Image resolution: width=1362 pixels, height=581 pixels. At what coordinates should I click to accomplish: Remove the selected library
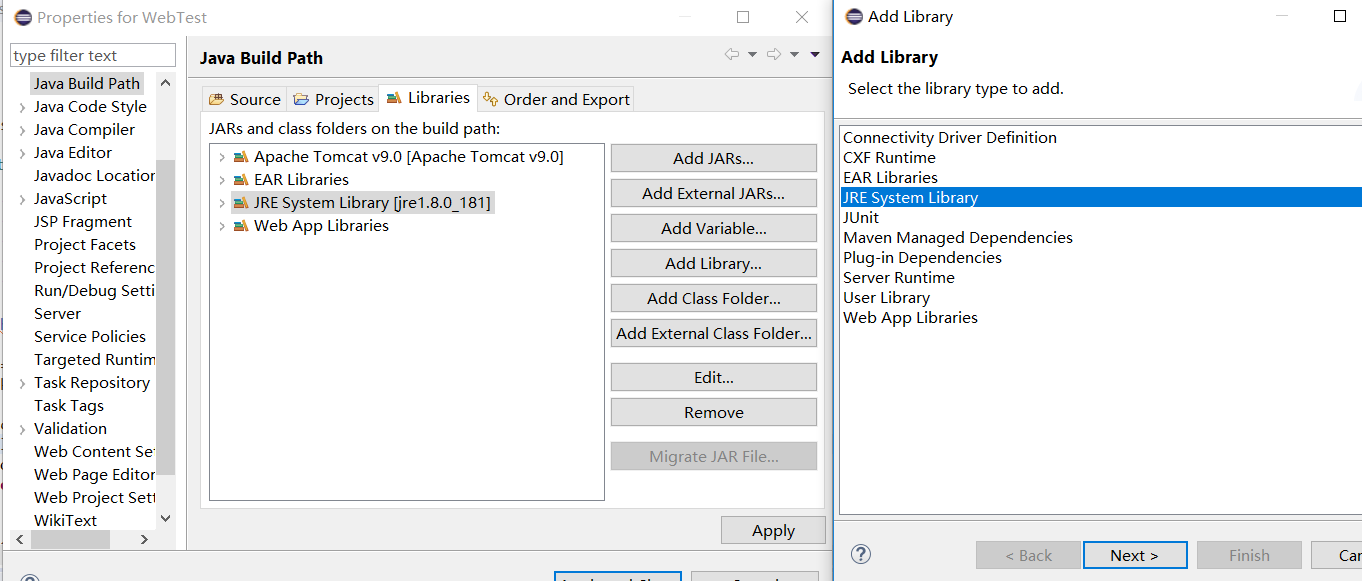(x=714, y=412)
